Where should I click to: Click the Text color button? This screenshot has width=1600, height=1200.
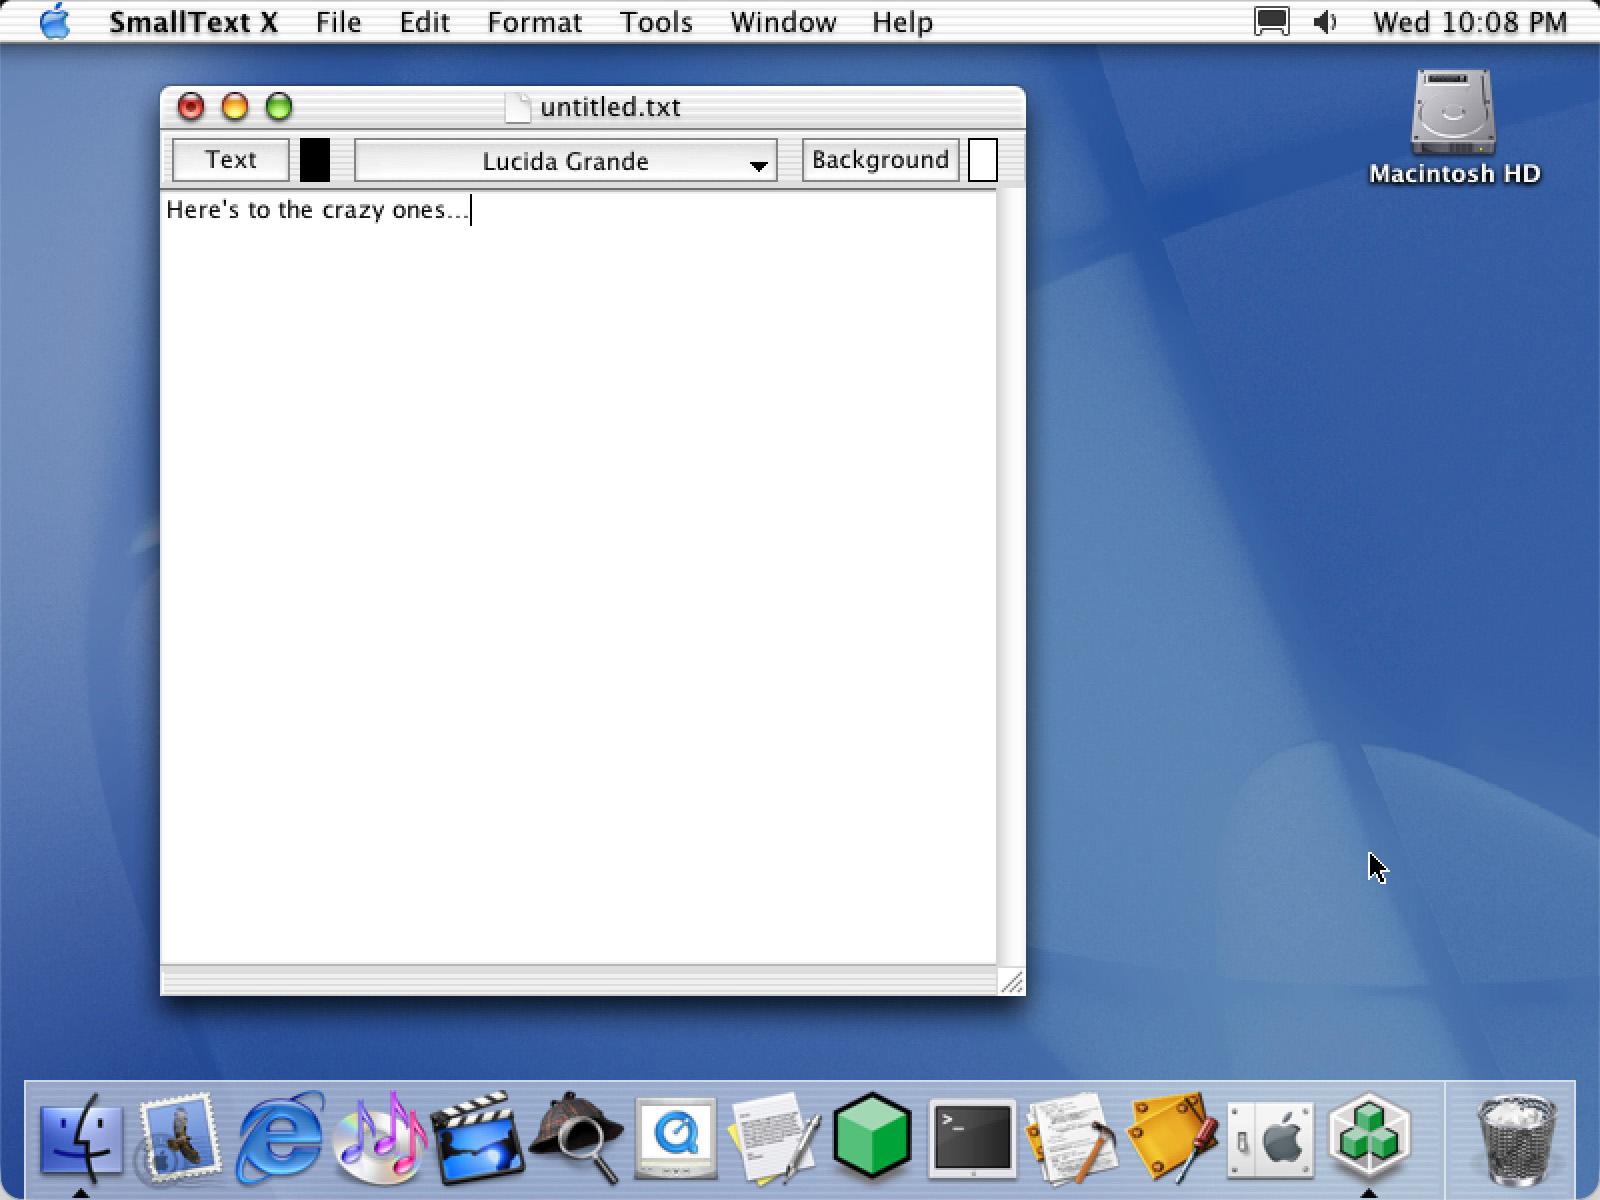pos(231,160)
